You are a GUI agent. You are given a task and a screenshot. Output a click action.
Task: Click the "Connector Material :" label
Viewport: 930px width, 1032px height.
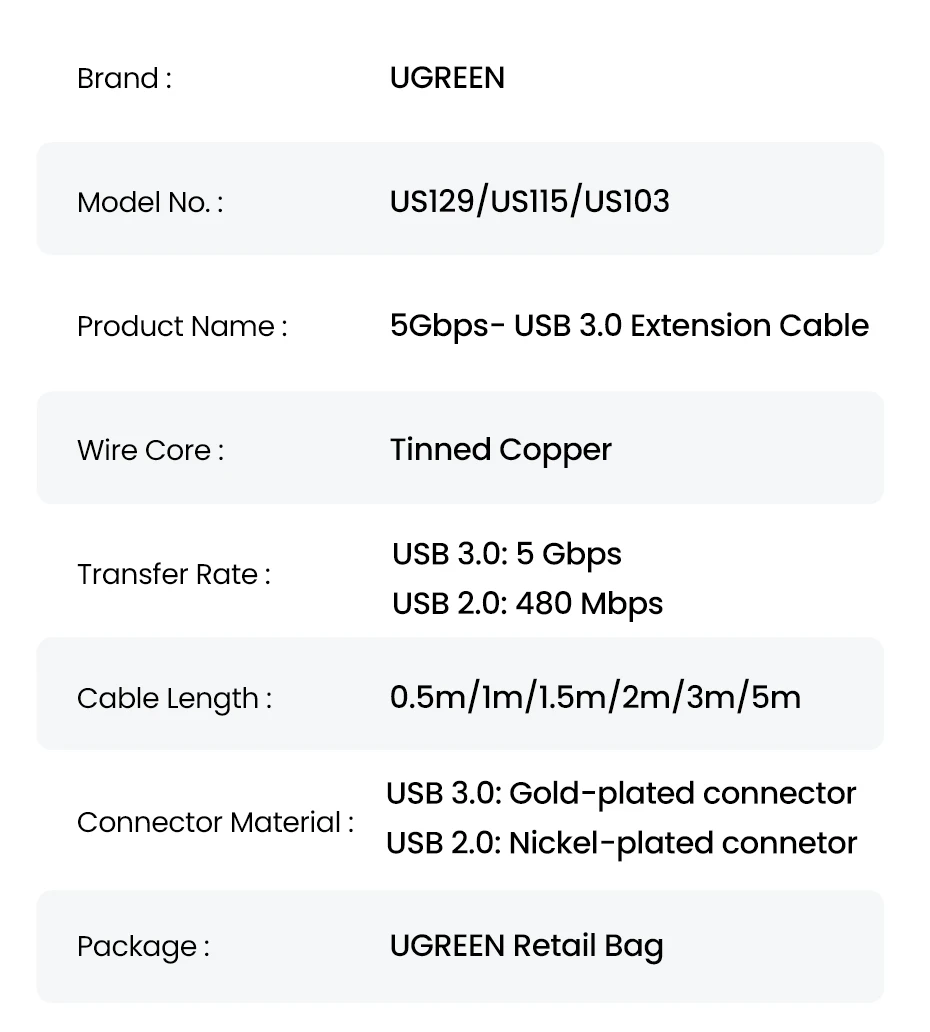(215, 822)
